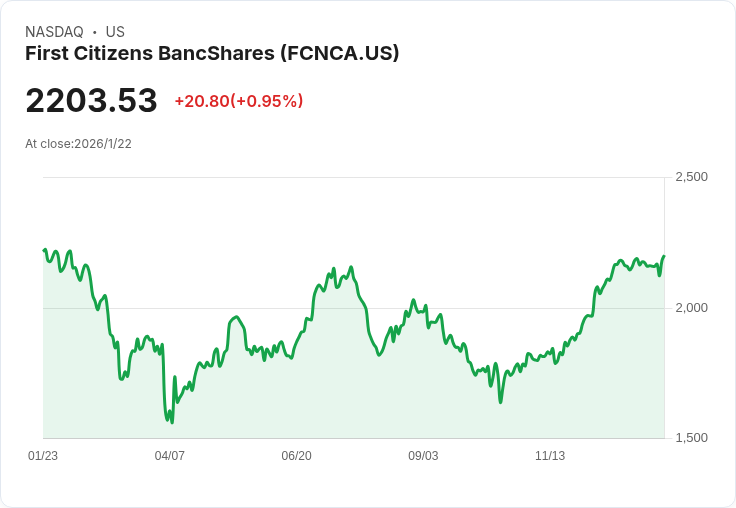Select the 09/03 date on the x-axis

423,456
